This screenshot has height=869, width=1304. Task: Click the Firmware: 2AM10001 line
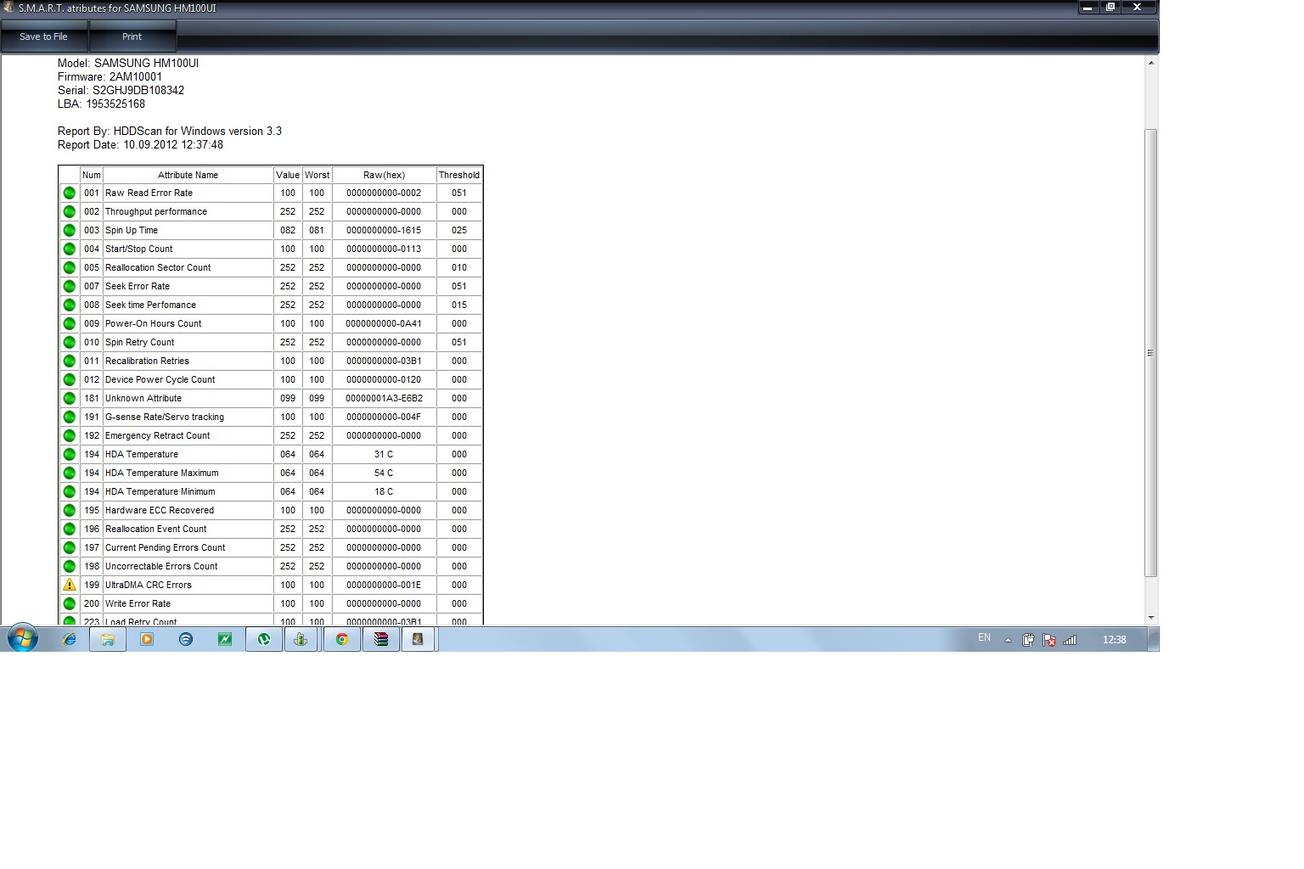[110, 77]
